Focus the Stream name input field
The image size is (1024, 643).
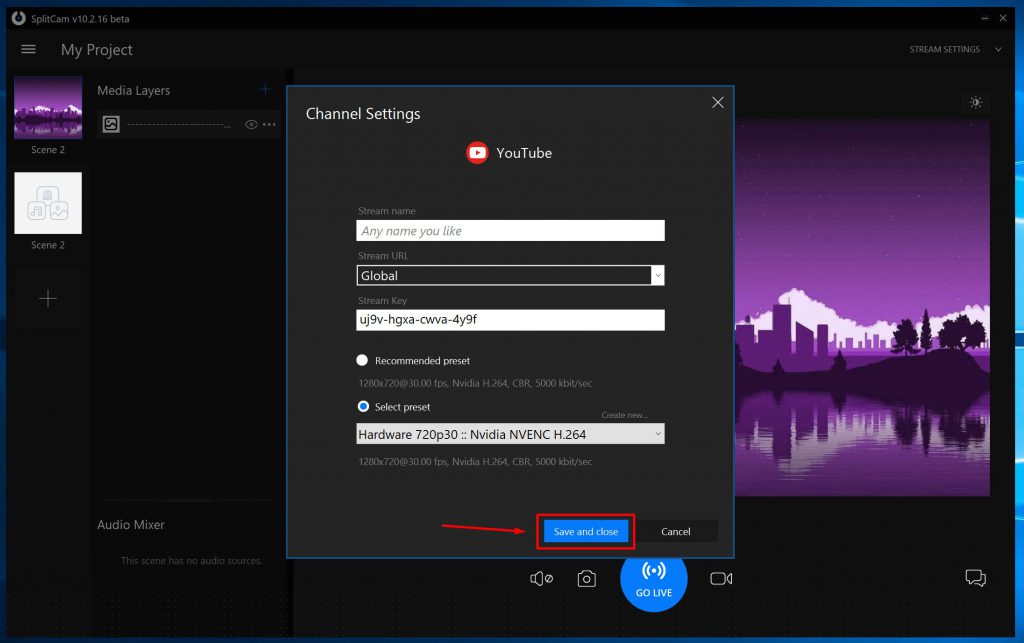511,230
